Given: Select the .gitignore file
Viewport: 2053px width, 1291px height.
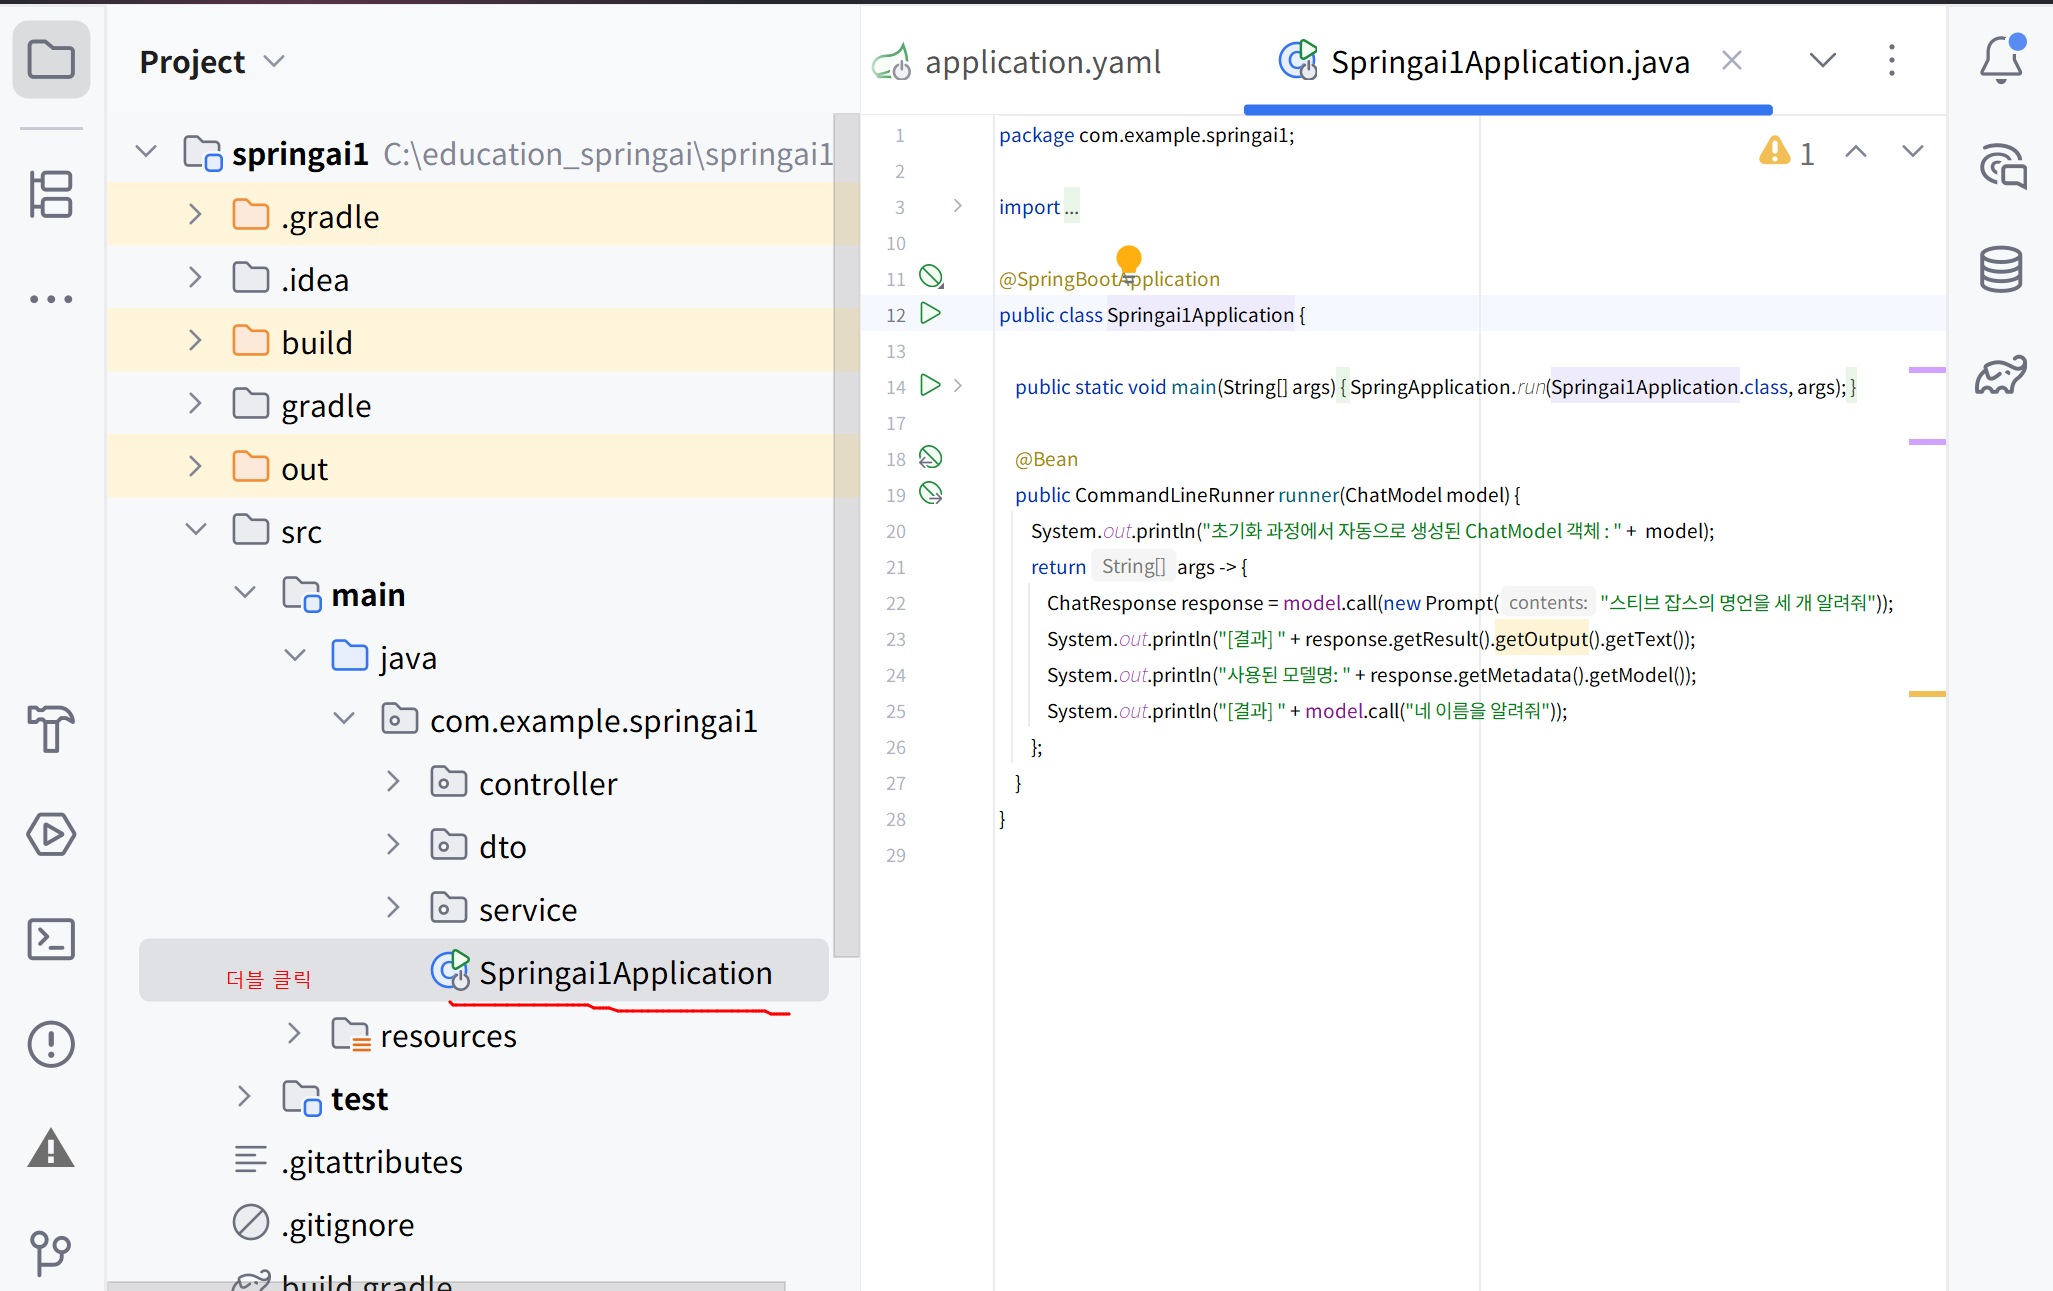Looking at the screenshot, I should [x=347, y=1224].
